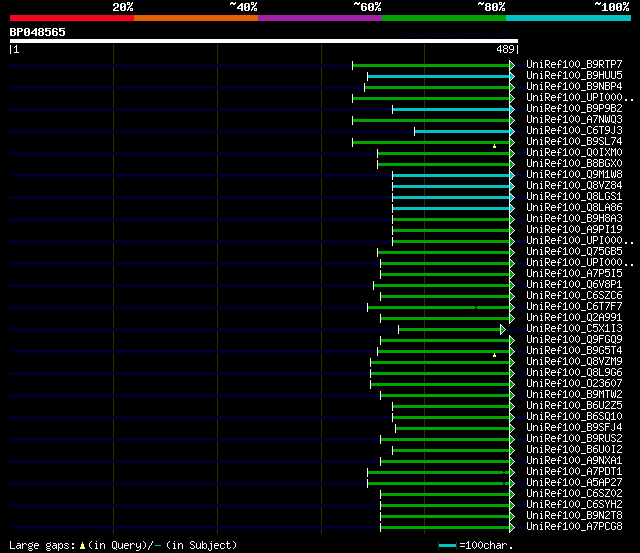The width and height of the screenshot is (640, 553).
Task: Select the UniRef100_C6SZ02 label
Action: pos(574,494)
